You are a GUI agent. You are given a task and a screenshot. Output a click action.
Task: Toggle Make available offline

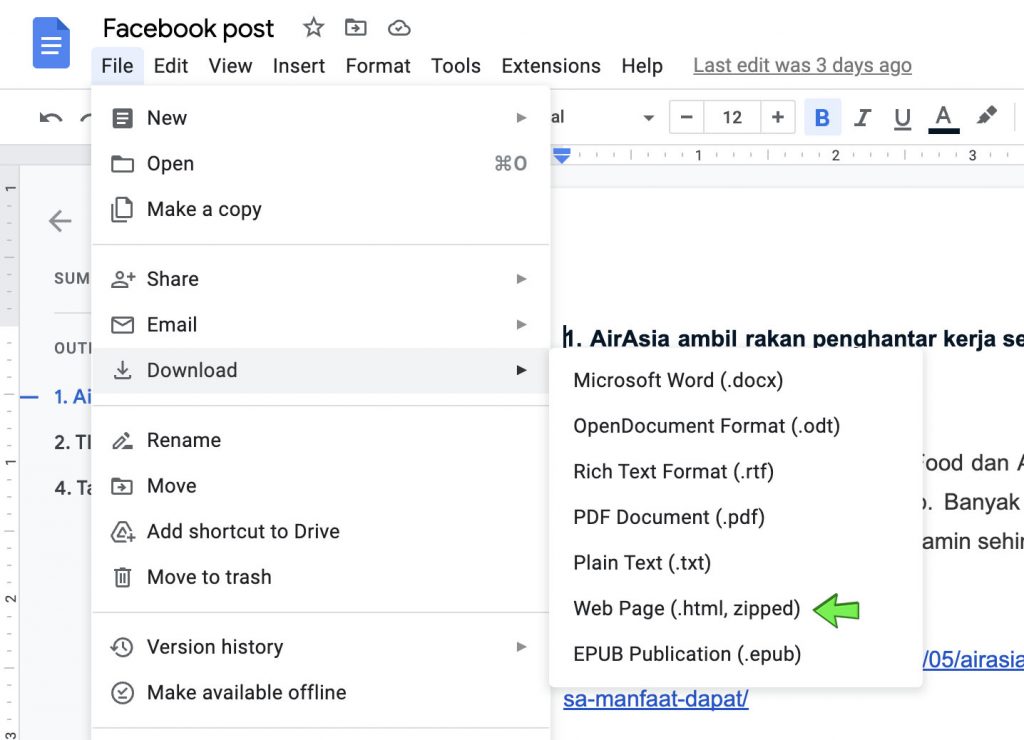pos(320,692)
